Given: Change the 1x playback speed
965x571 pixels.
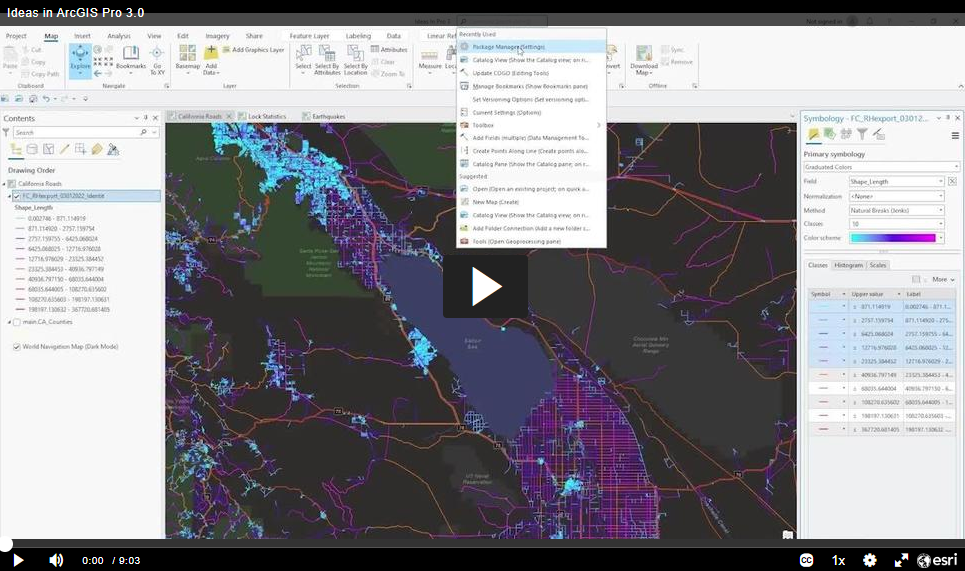Looking at the screenshot, I should point(838,560).
